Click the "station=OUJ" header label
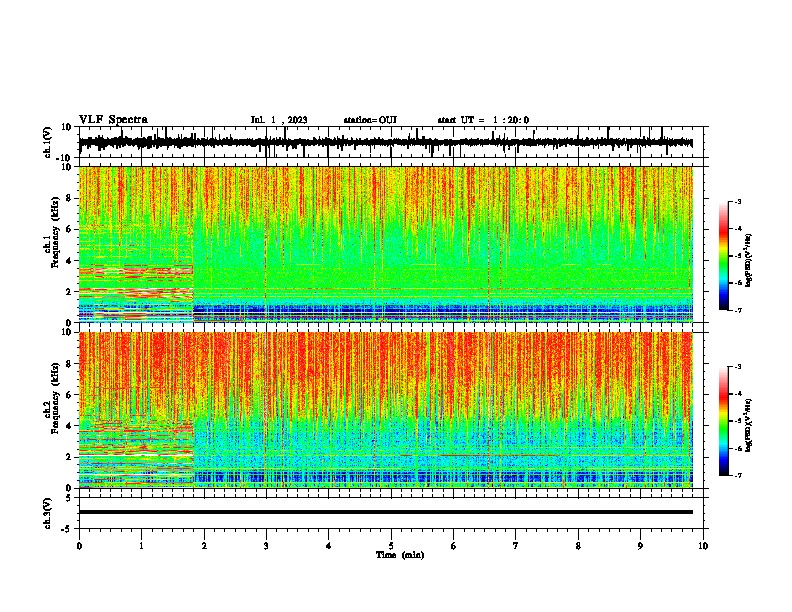 click(370, 120)
